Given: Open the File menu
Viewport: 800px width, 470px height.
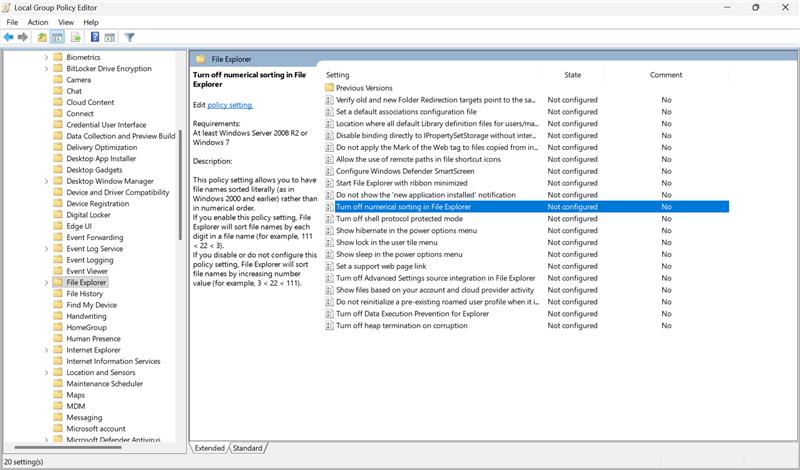Looking at the screenshot, I should pos(12,22).
